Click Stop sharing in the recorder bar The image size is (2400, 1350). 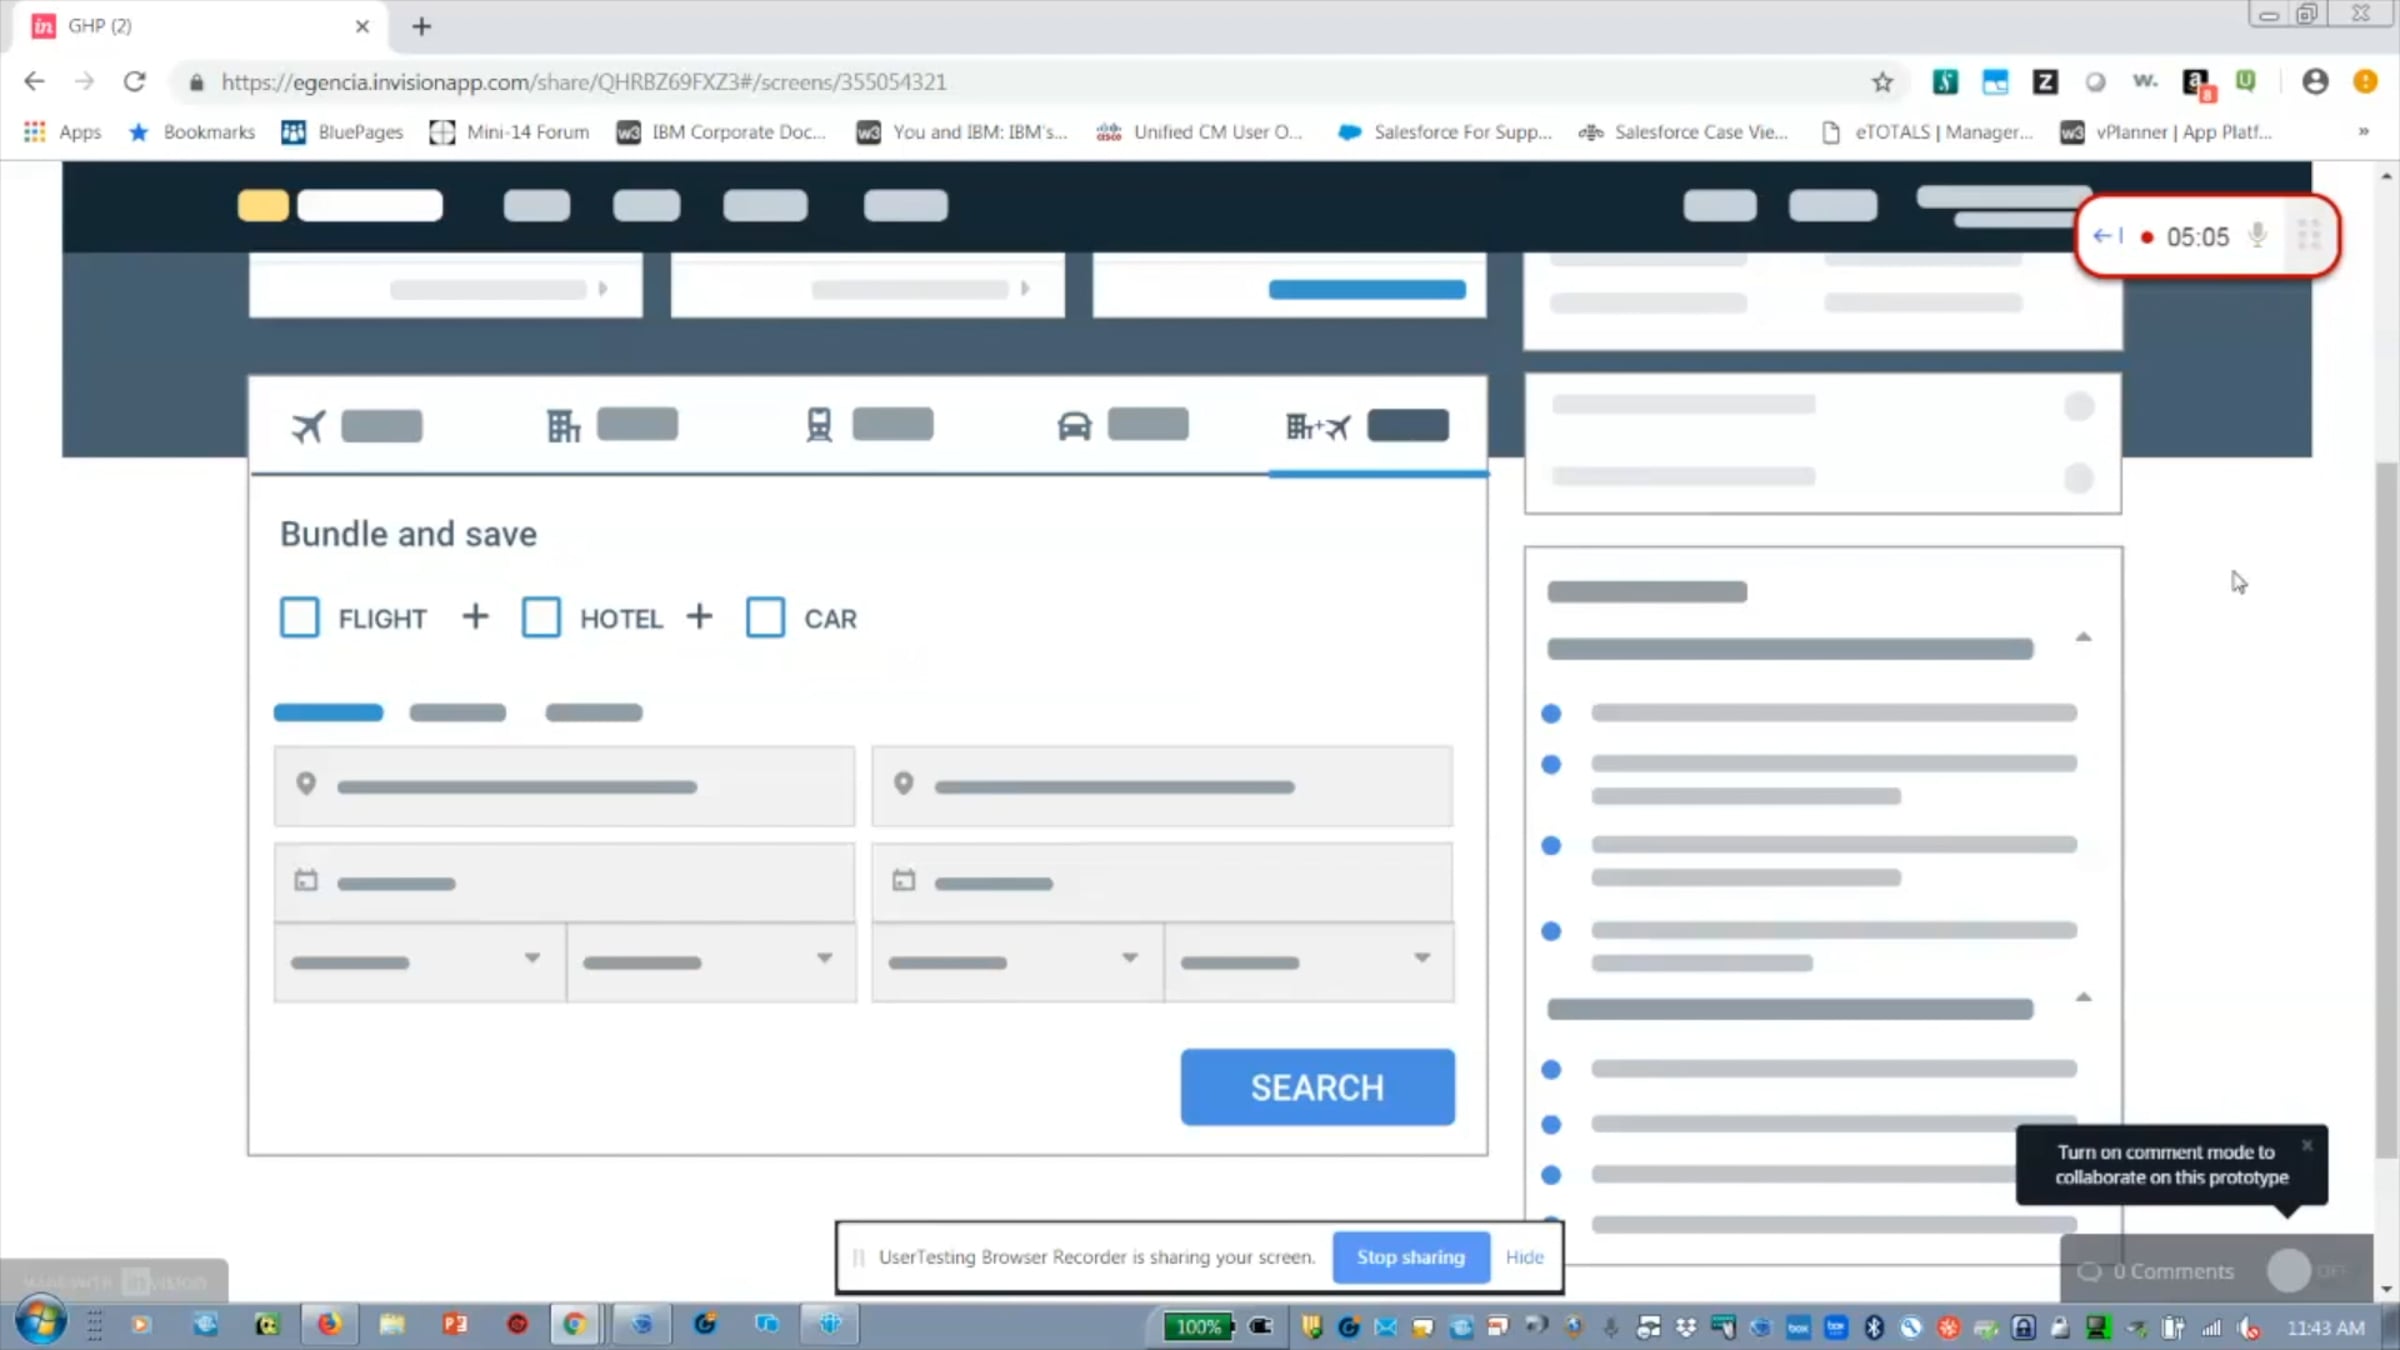(x=1410, y=1257)
